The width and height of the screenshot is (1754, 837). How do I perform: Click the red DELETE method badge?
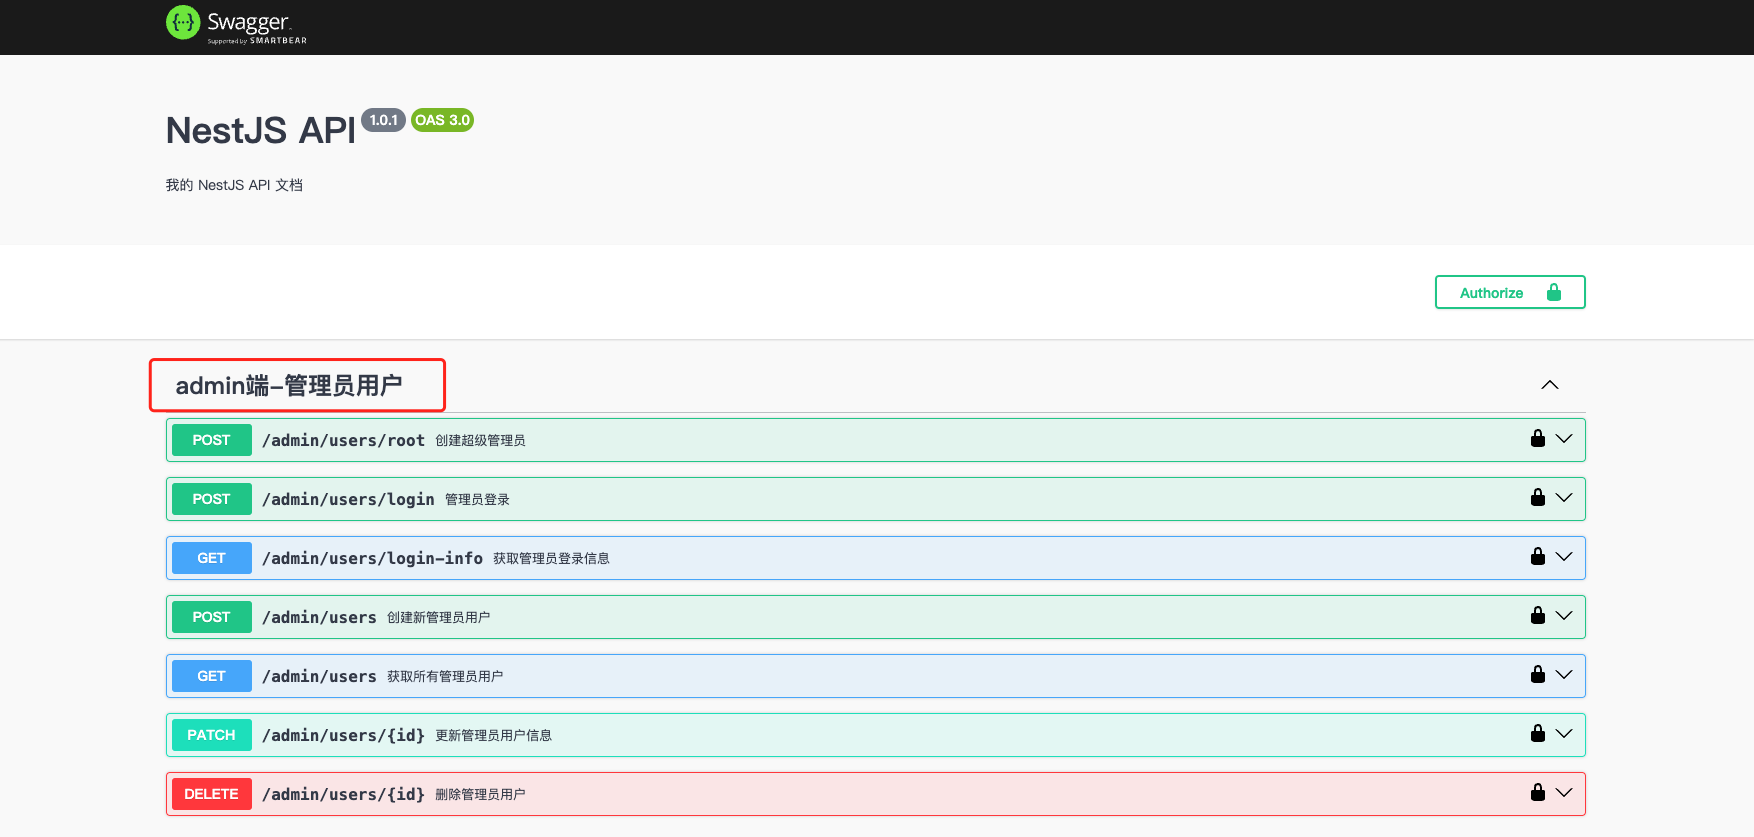click(211, 794)
